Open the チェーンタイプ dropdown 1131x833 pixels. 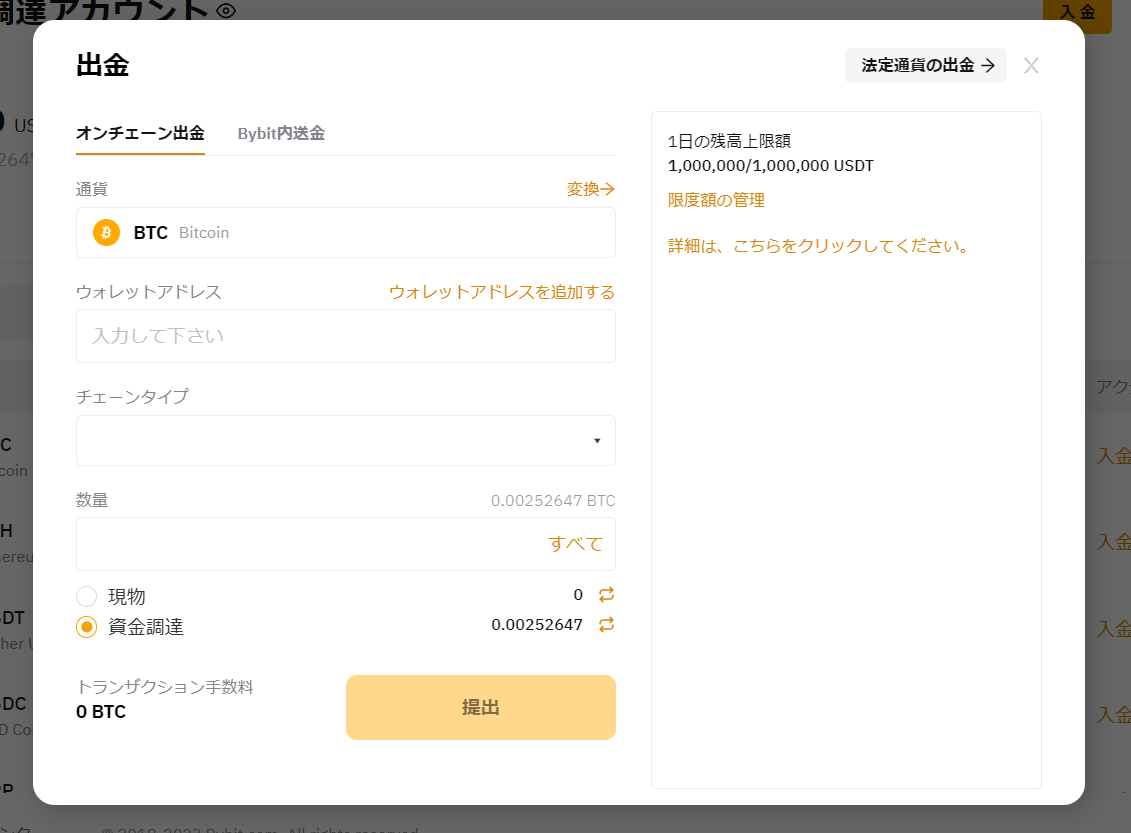tap(345, 441)
